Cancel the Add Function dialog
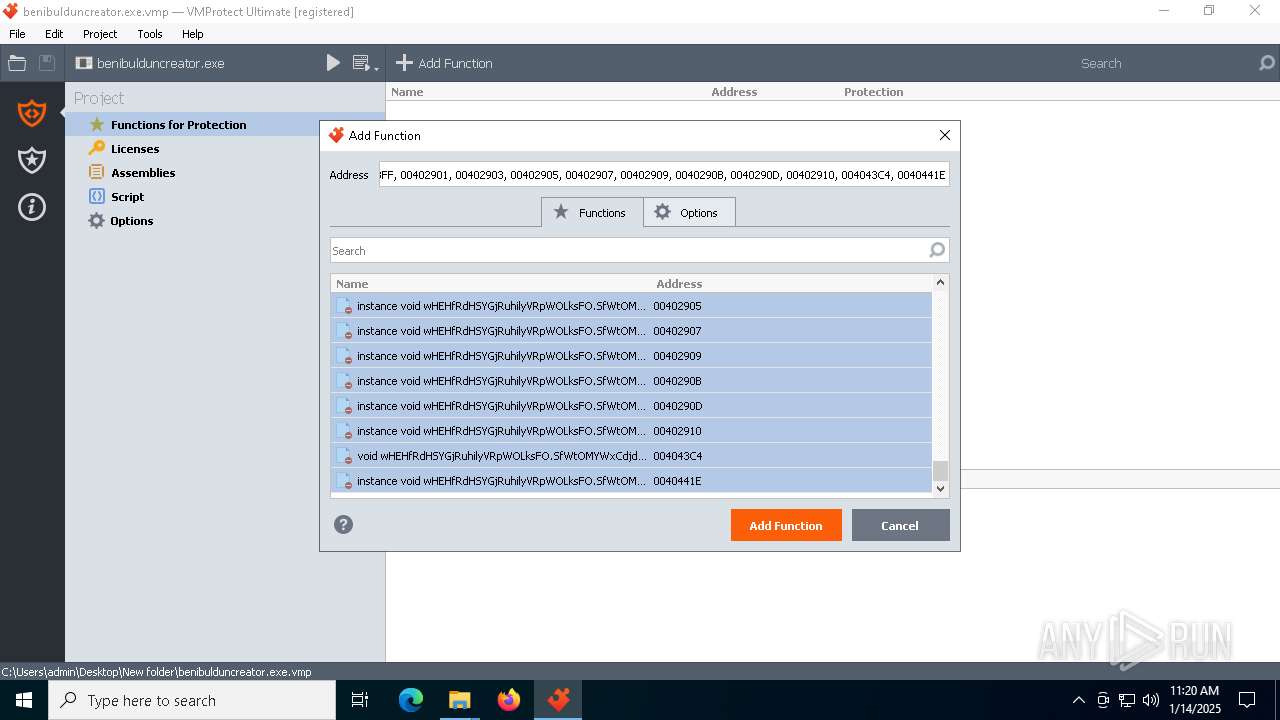This screenshot has width=1280, height=720. [900, 525]
